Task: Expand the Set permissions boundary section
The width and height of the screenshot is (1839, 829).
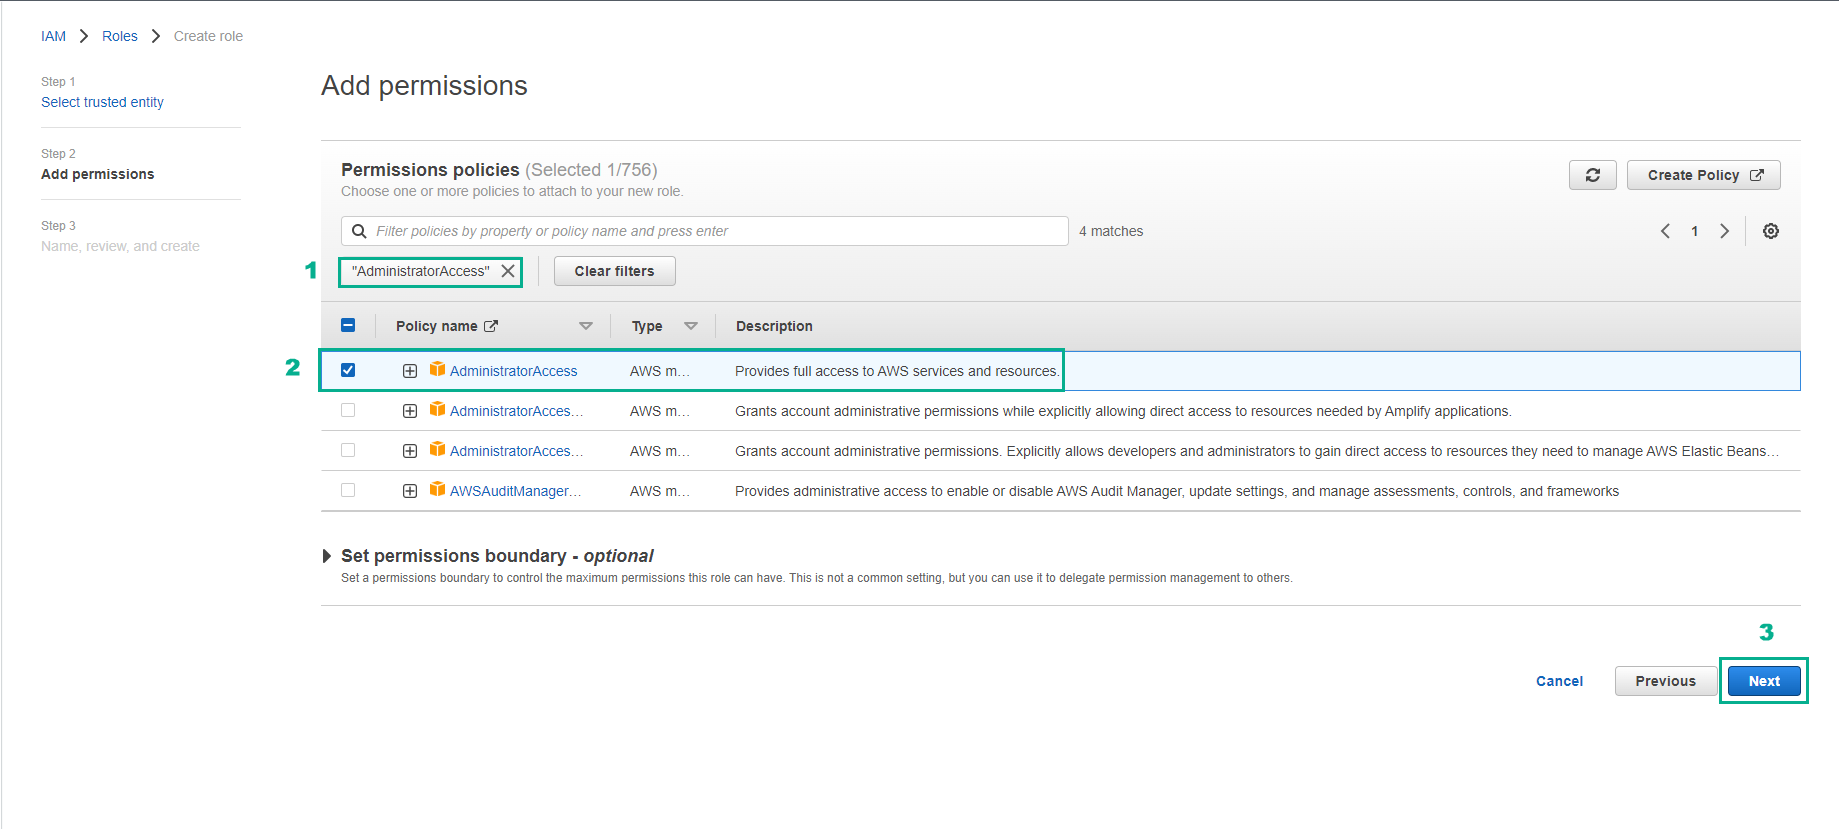Action: click(327, 556)
